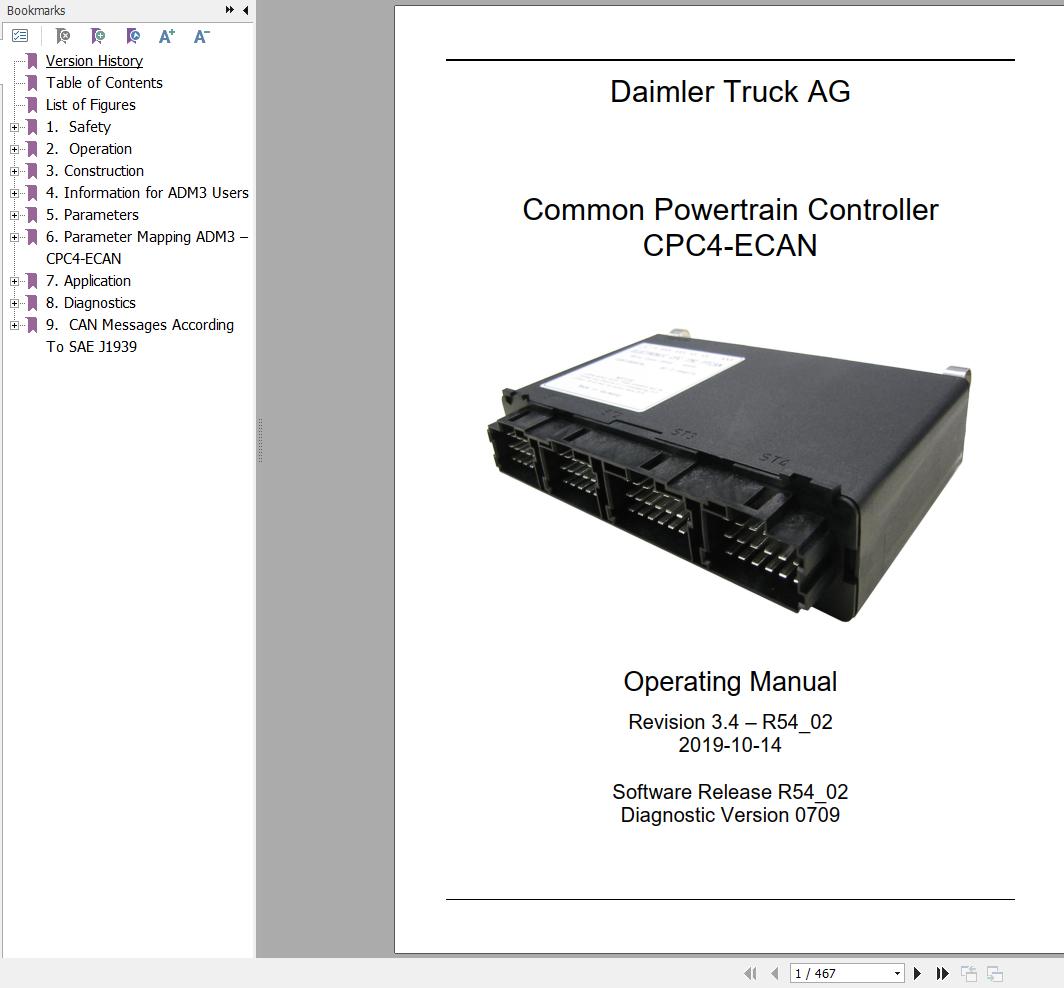Viewport: 1064px width, 988px height.
Task: Click the Diagnostic Version 0709 line
Action: click(730, 815)
